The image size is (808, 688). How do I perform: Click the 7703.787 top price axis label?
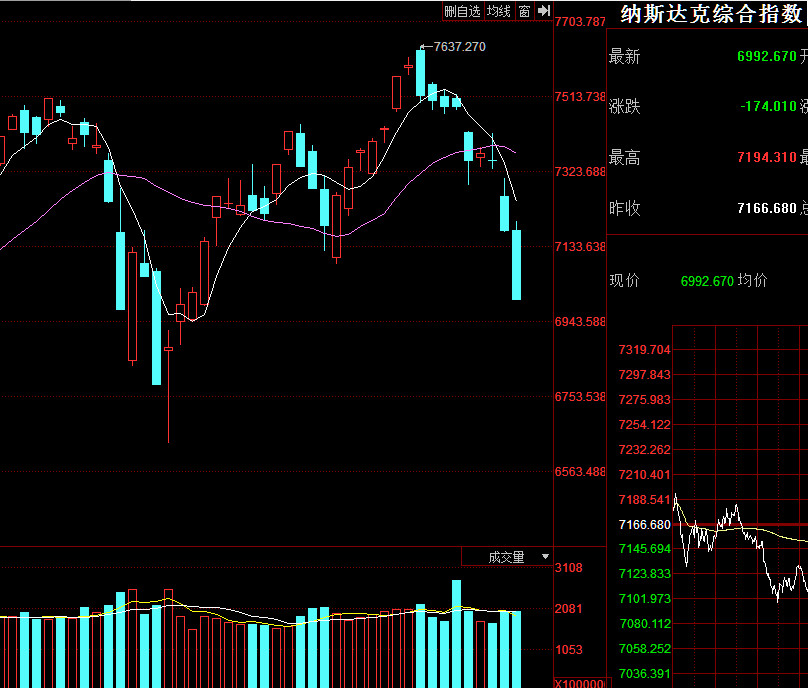(x=580, y=22)
